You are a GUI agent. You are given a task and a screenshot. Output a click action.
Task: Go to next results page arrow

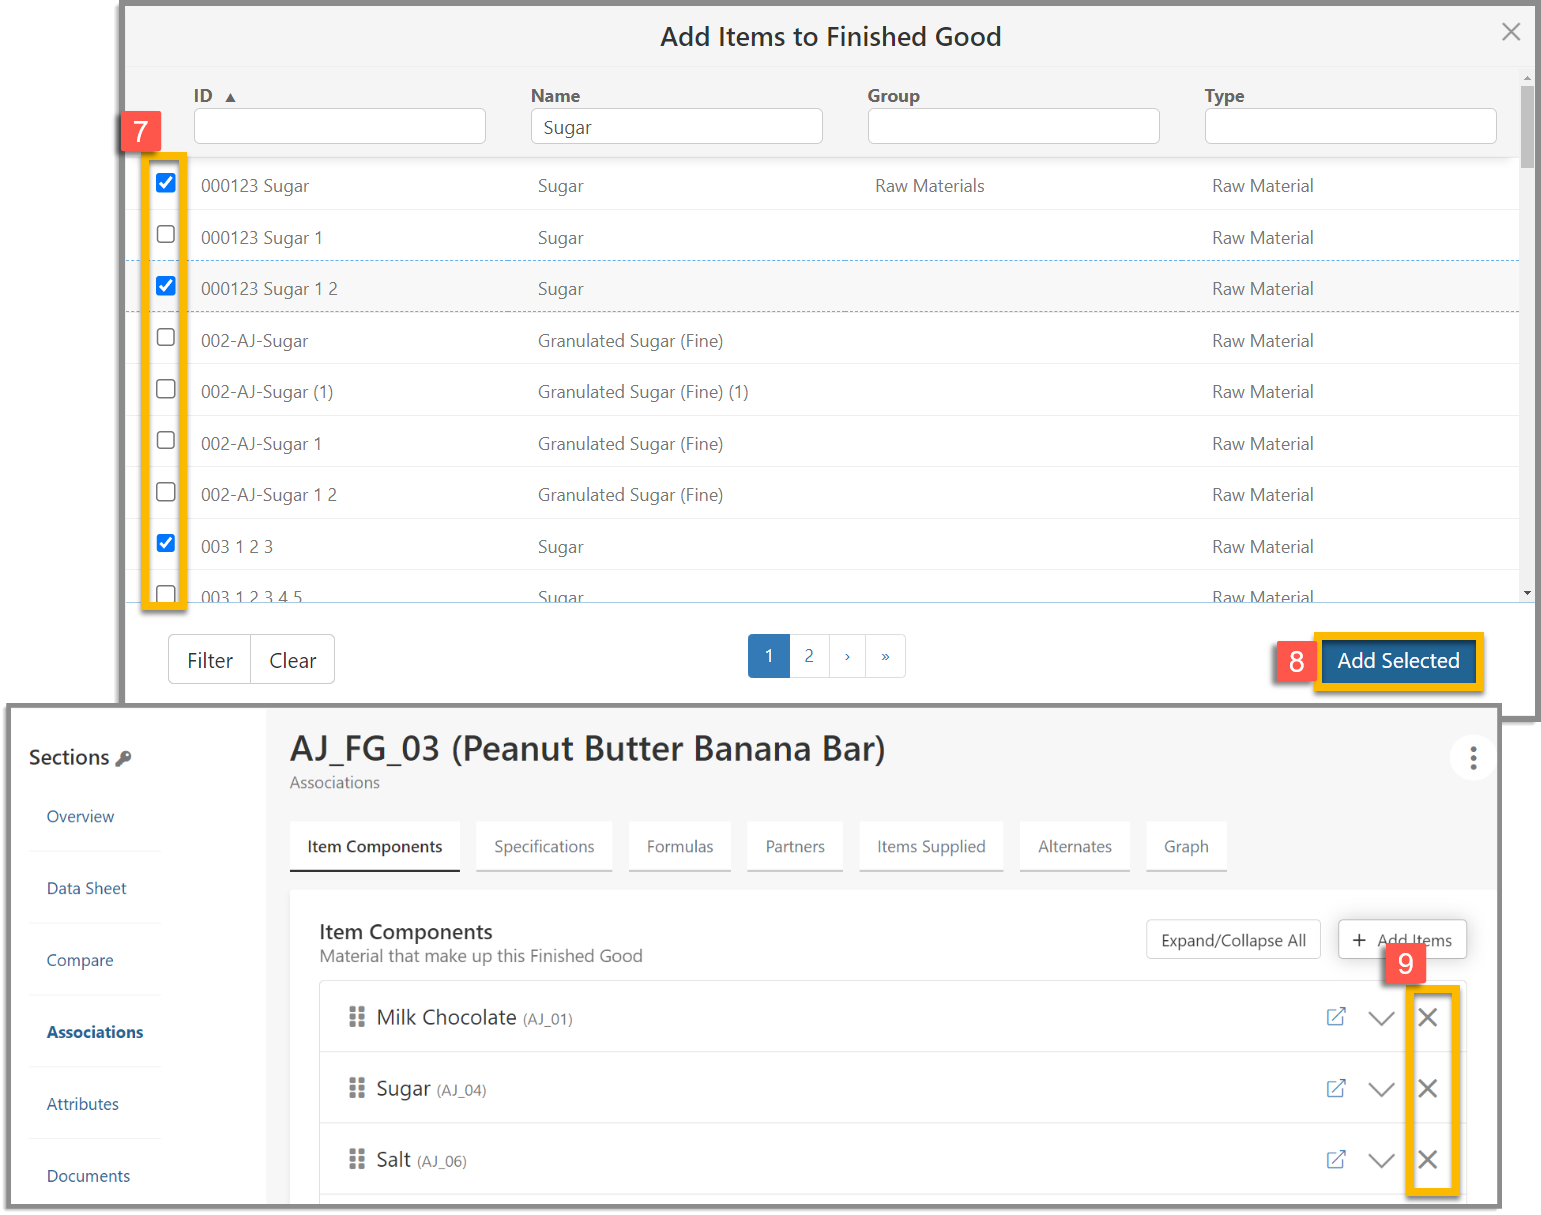(x=847, y=656)
